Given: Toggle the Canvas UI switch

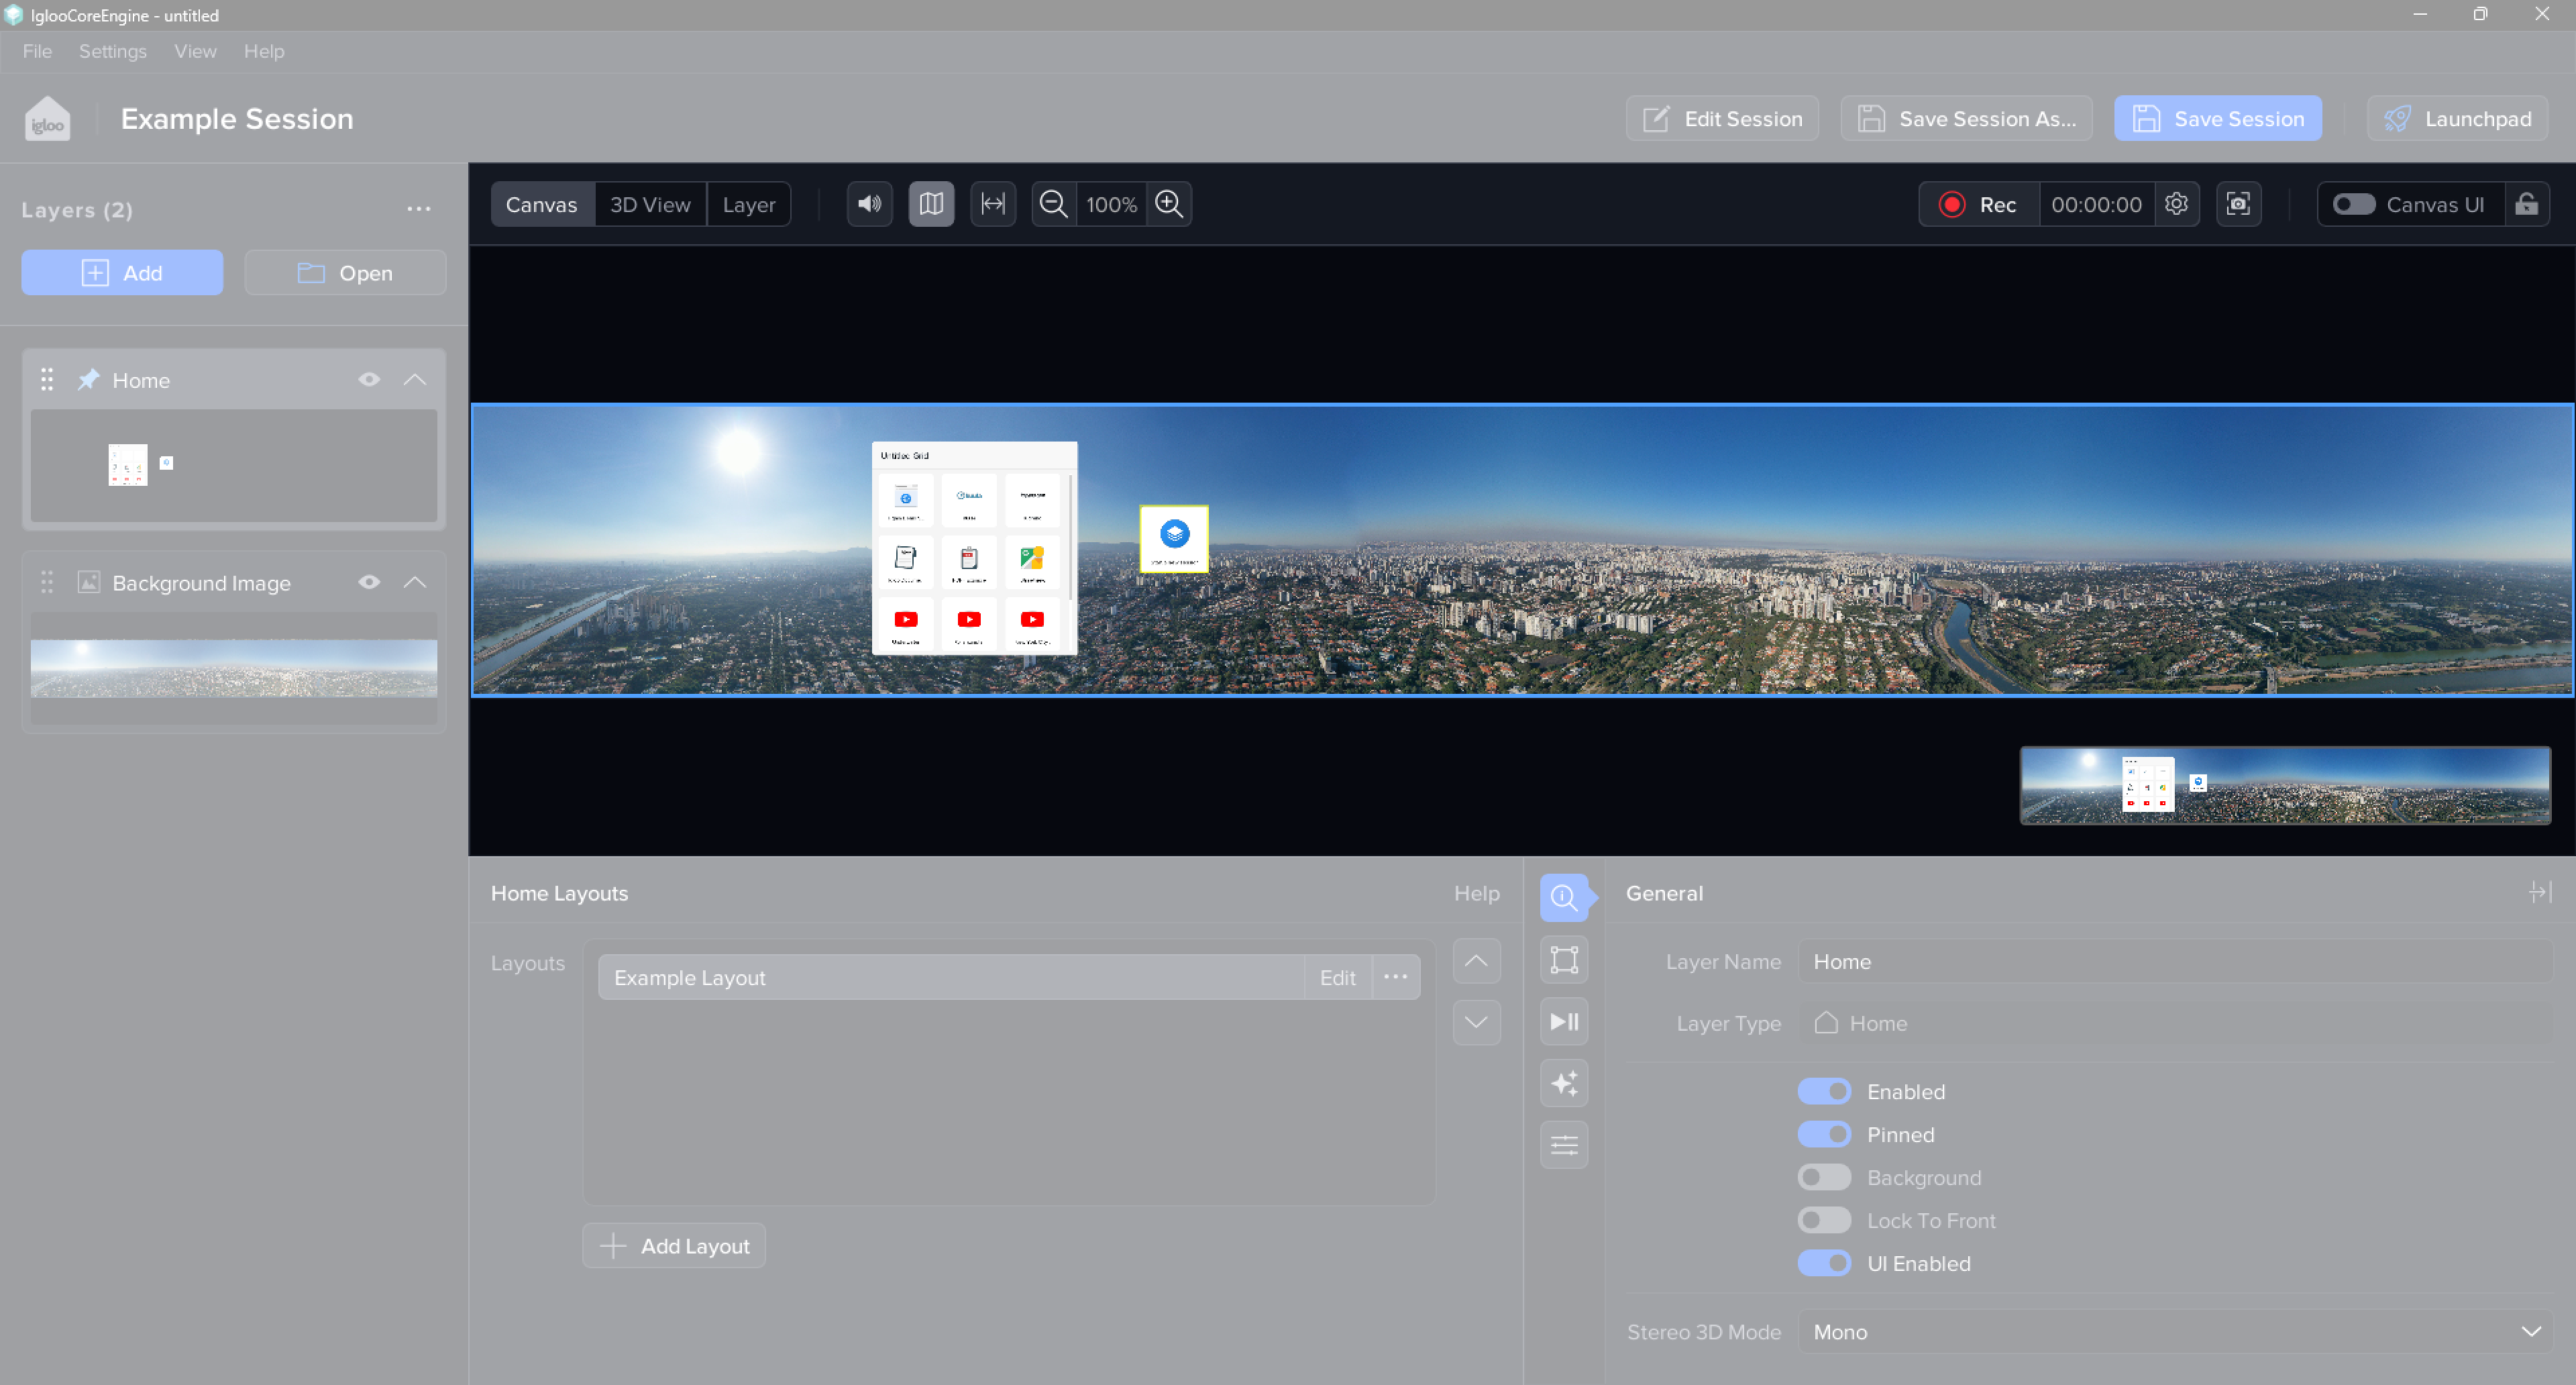Looking at the screenshot, I should click(2354, 204).
